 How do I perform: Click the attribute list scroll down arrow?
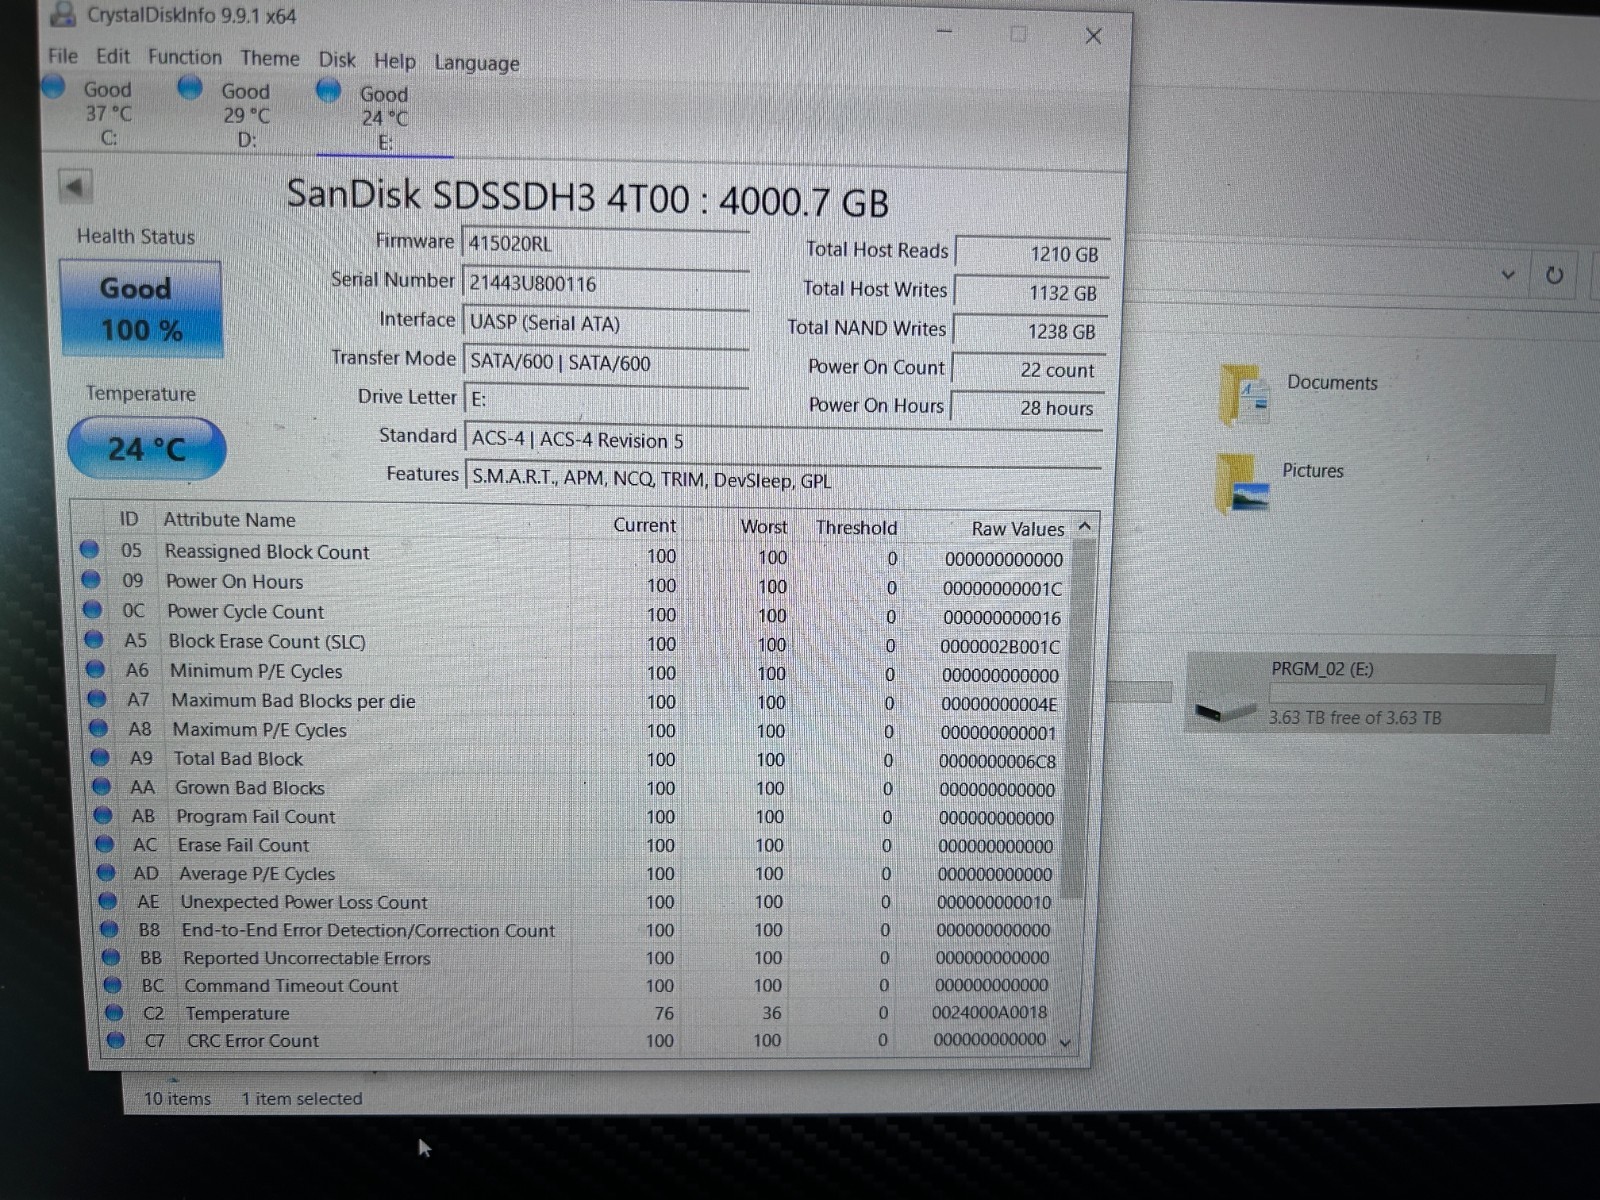[x=1065, y=1042]
